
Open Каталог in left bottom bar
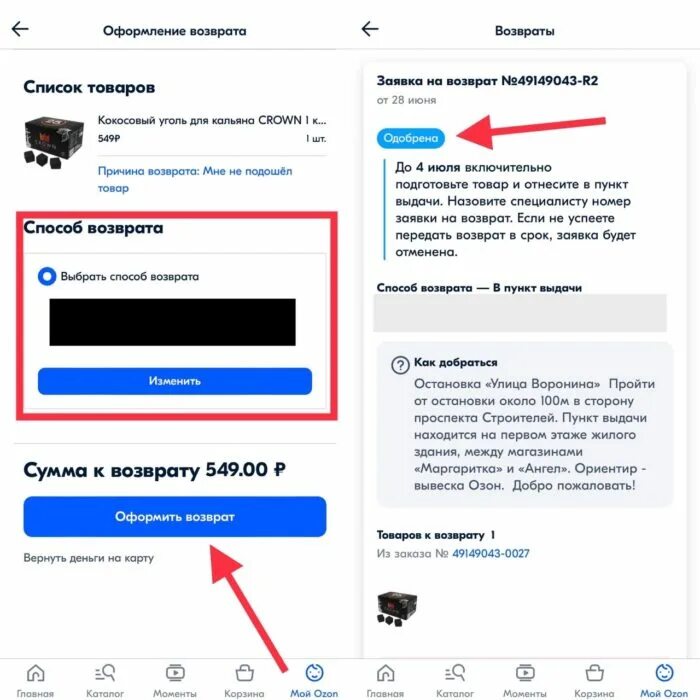[x=105, y=681]
